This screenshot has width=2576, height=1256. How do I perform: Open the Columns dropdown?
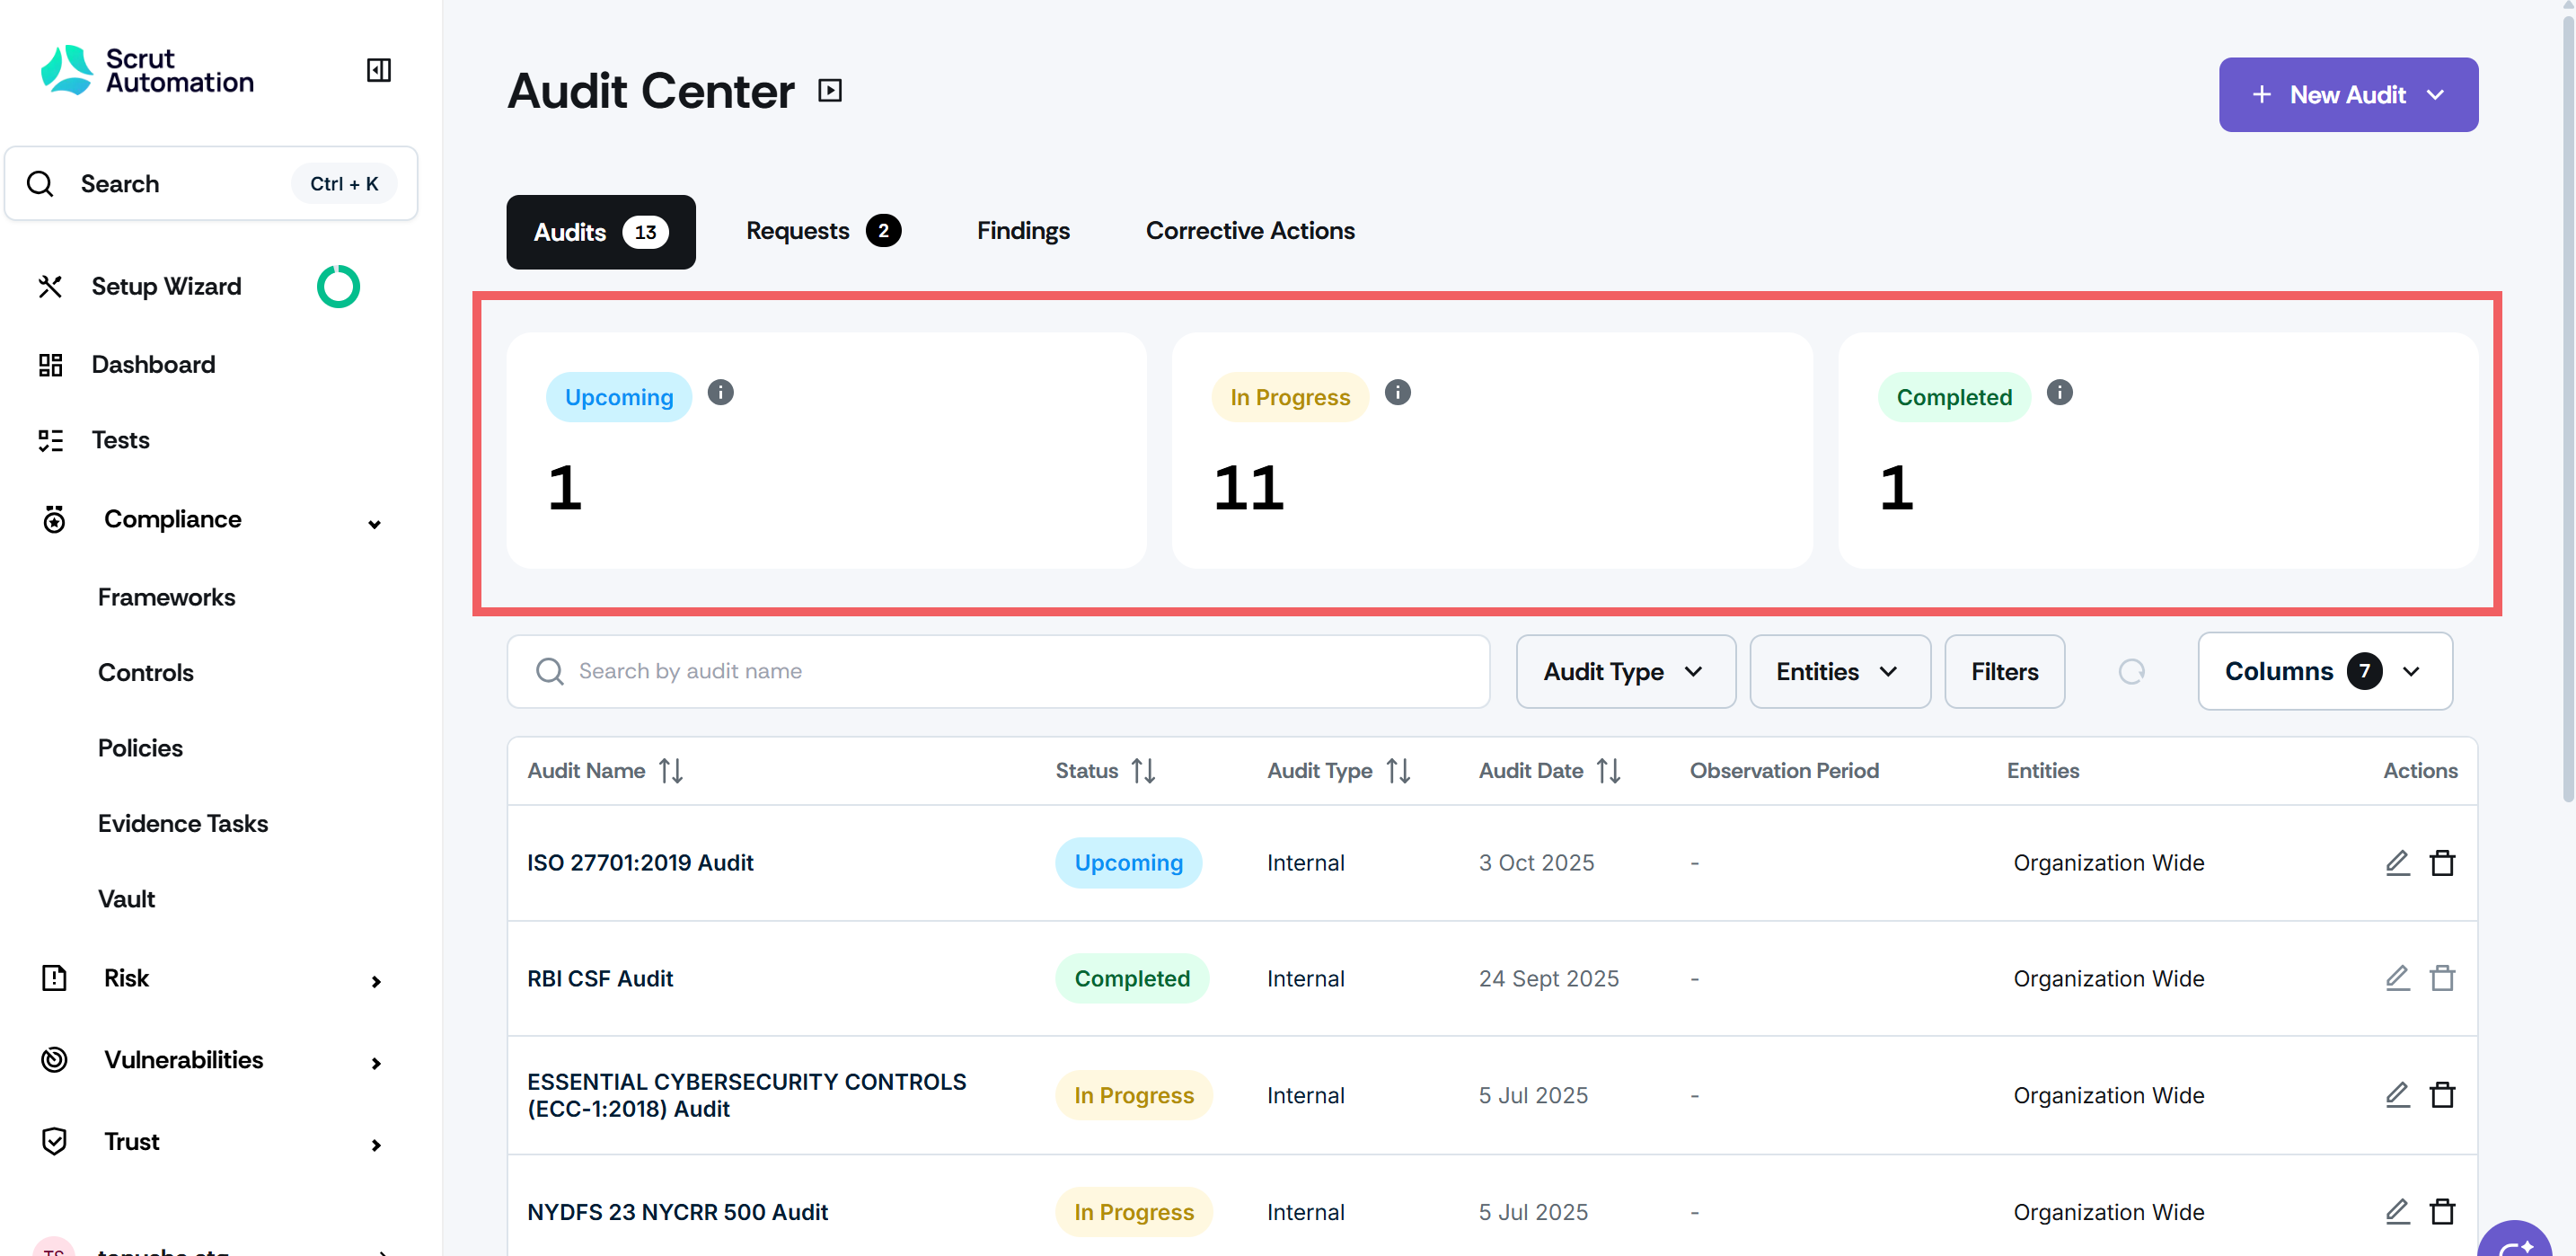[2323, 671]
